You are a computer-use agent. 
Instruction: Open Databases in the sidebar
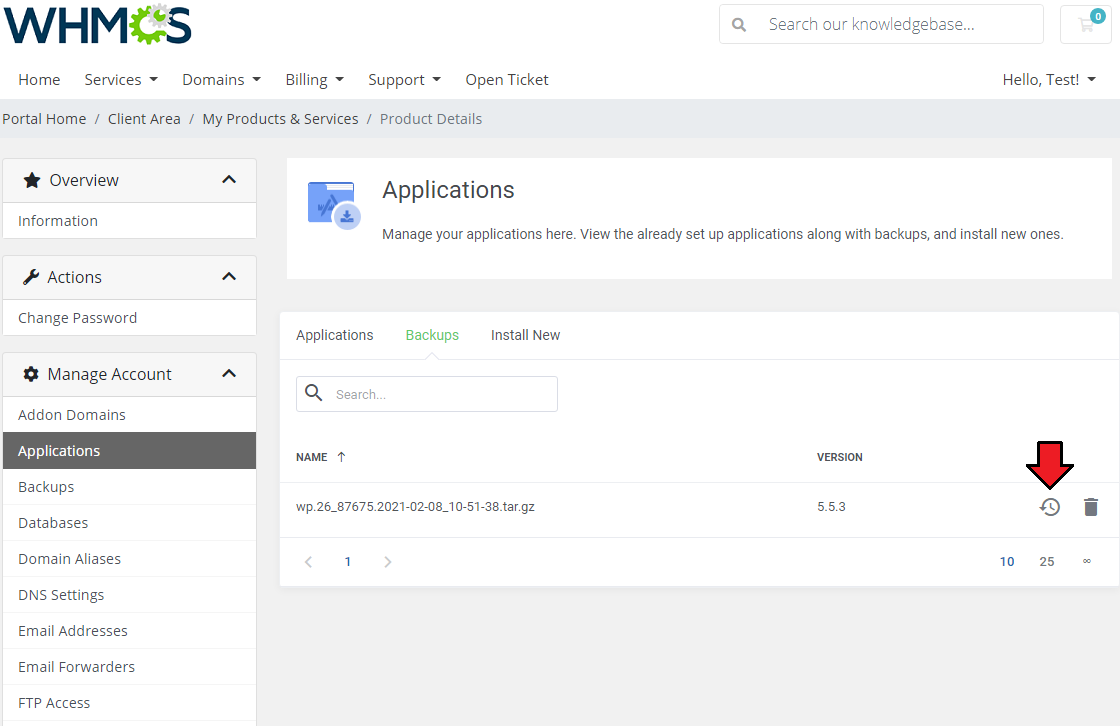129,523
